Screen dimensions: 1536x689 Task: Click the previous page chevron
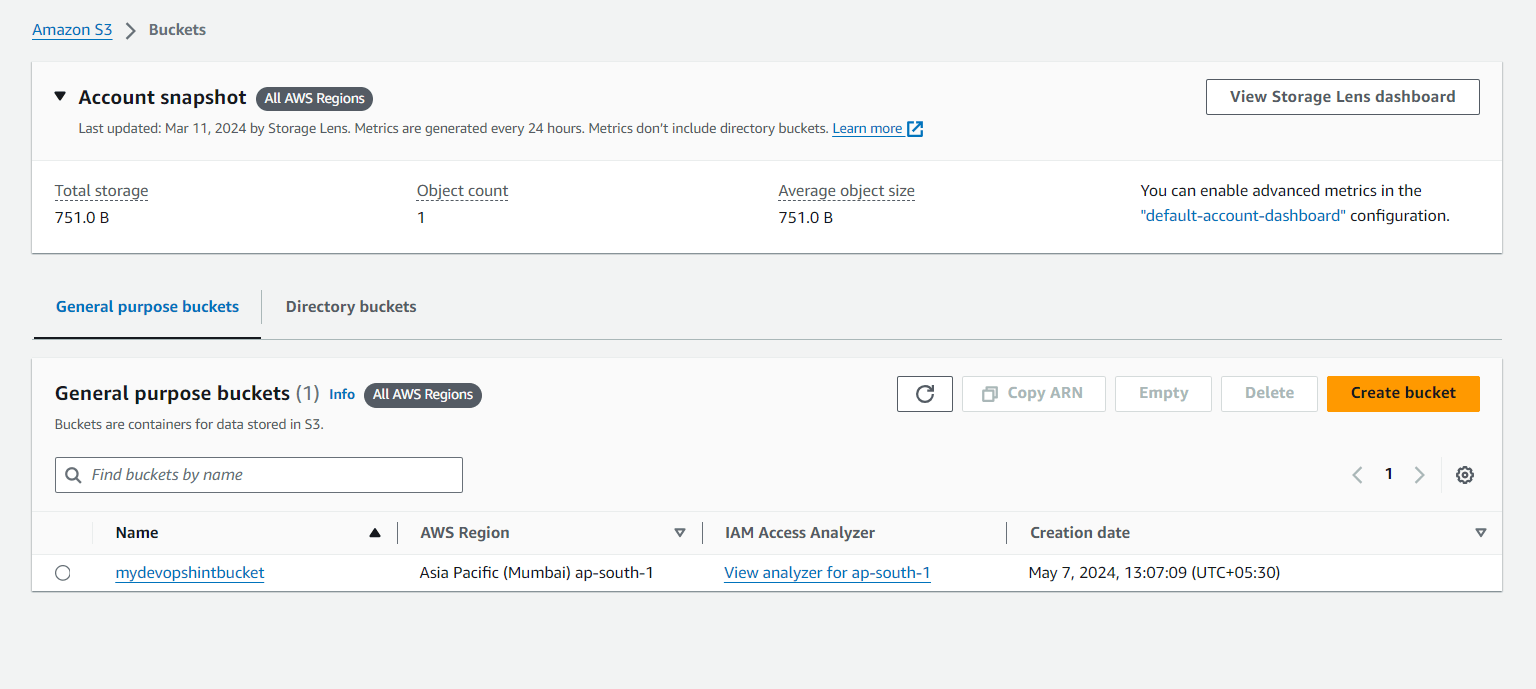pos(1357,474)
